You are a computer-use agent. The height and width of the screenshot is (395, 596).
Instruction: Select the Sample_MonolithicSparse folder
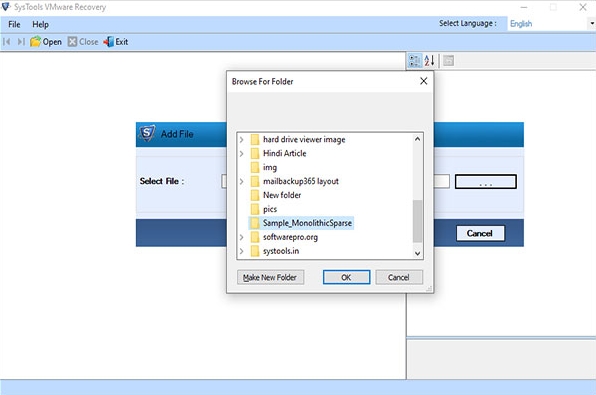click(x=307, y=223)
